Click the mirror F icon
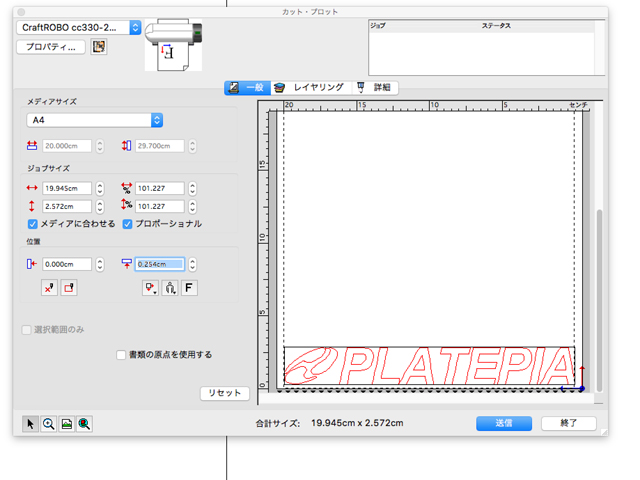 189,288
